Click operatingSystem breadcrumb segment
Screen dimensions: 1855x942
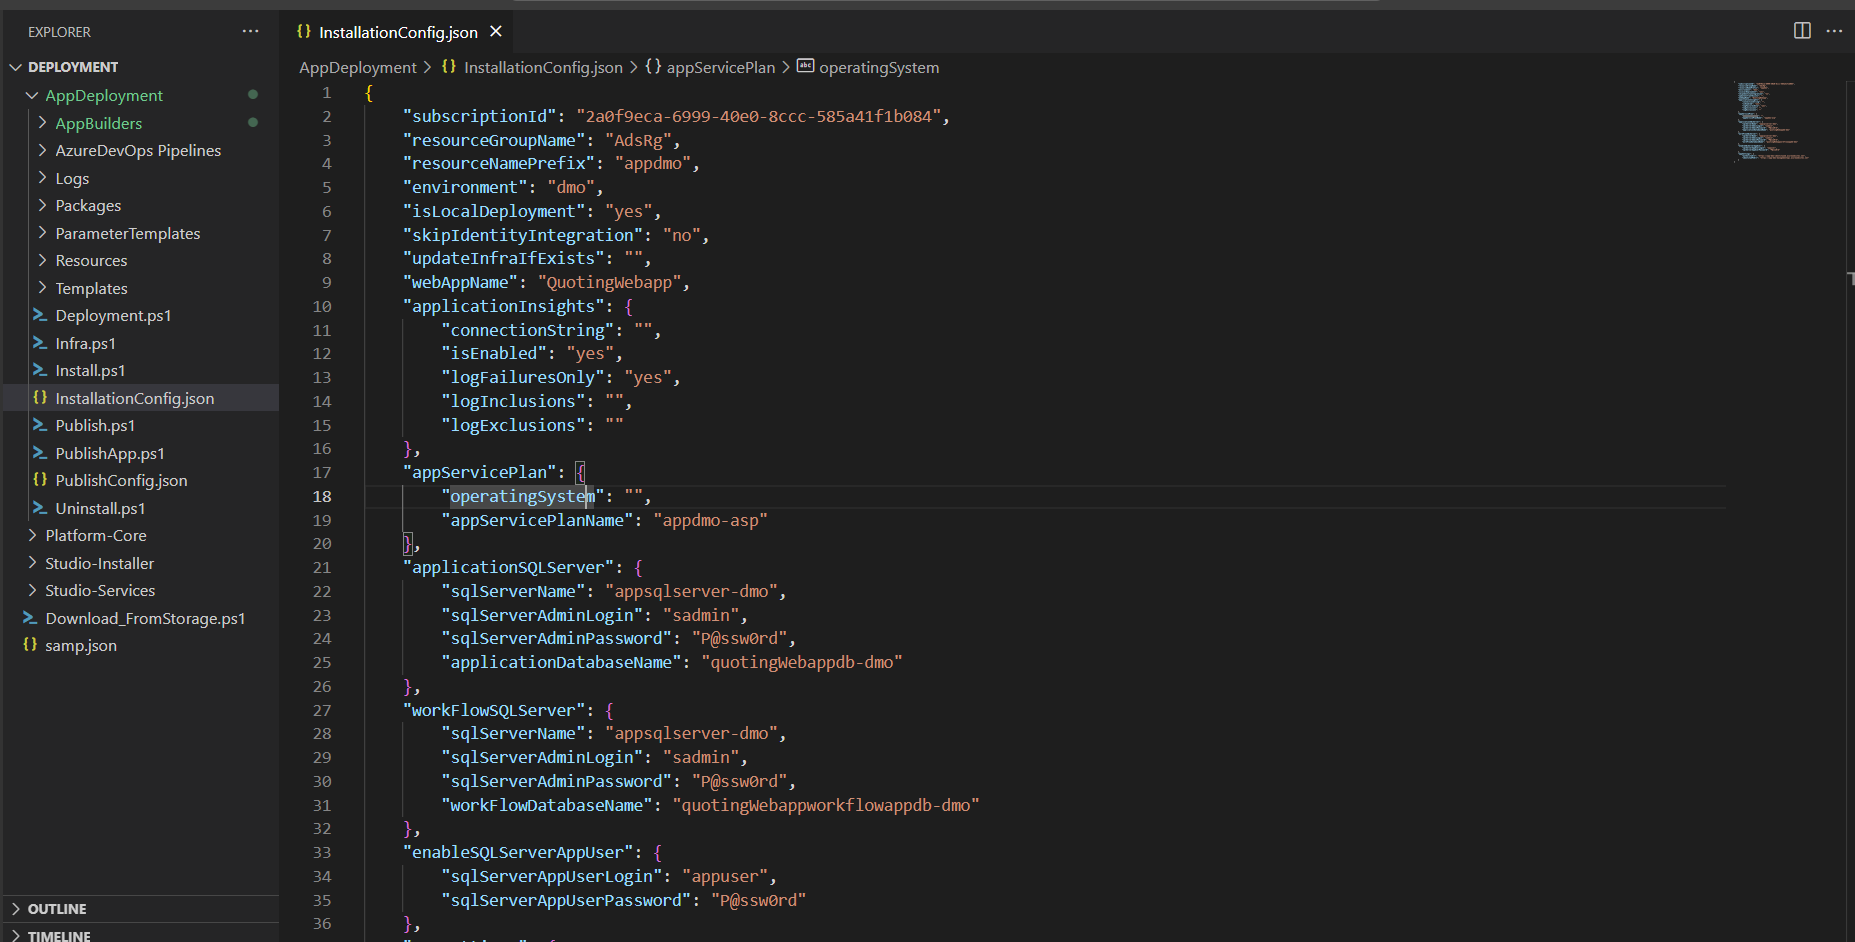tap(879, 67)
